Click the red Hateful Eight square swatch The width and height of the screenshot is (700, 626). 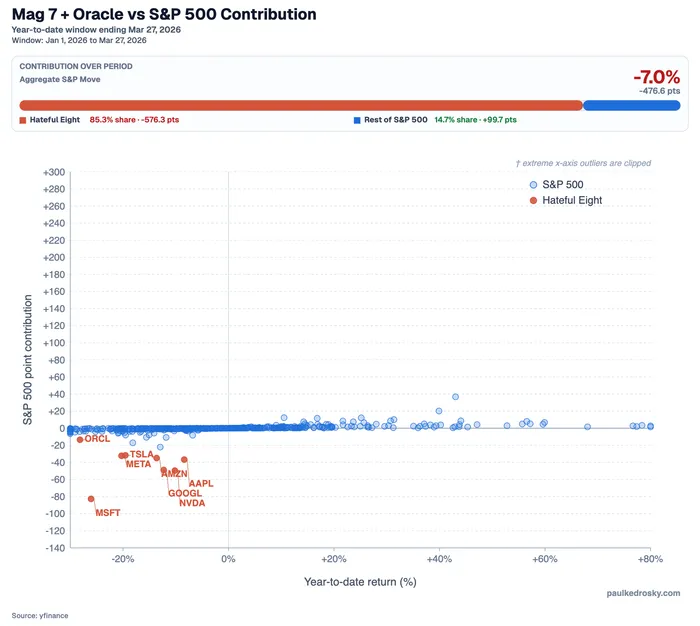click(23, 120)
